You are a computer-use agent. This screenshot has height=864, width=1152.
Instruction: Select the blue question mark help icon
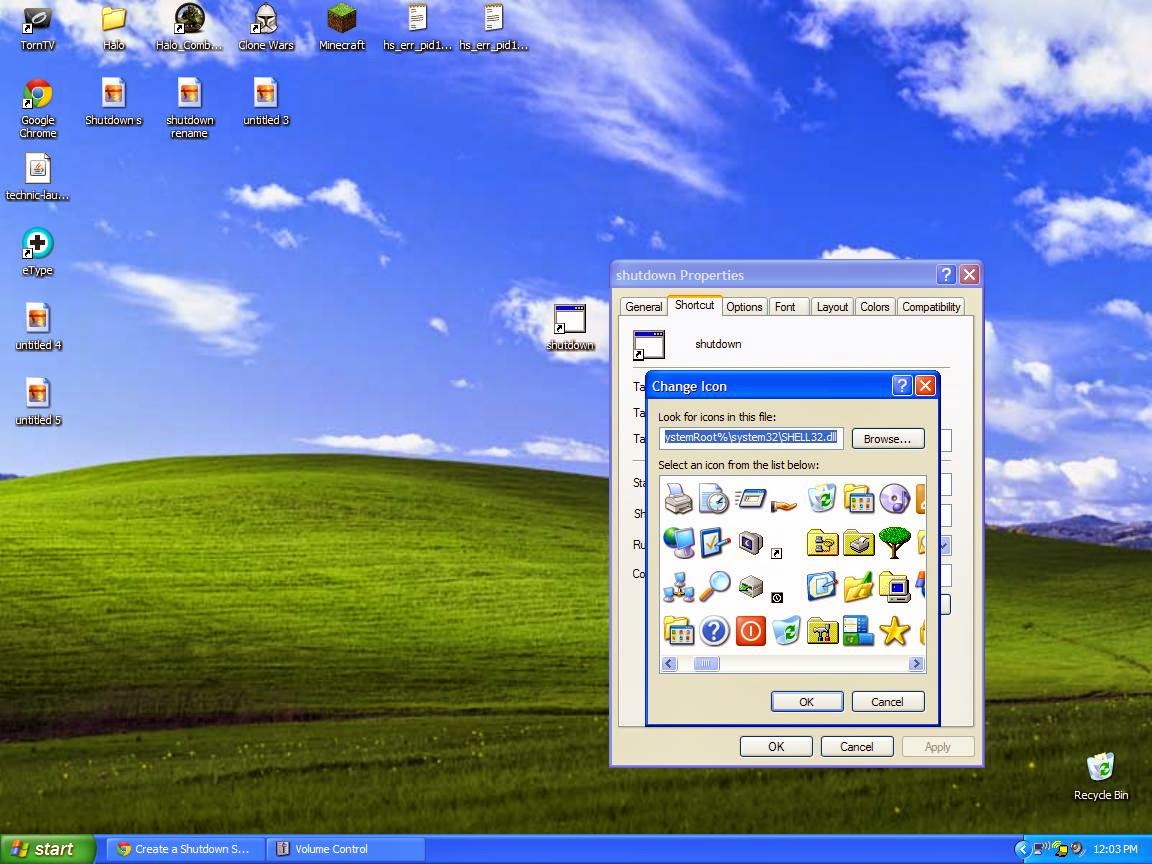pyautogui.click(x=714, y=631)
